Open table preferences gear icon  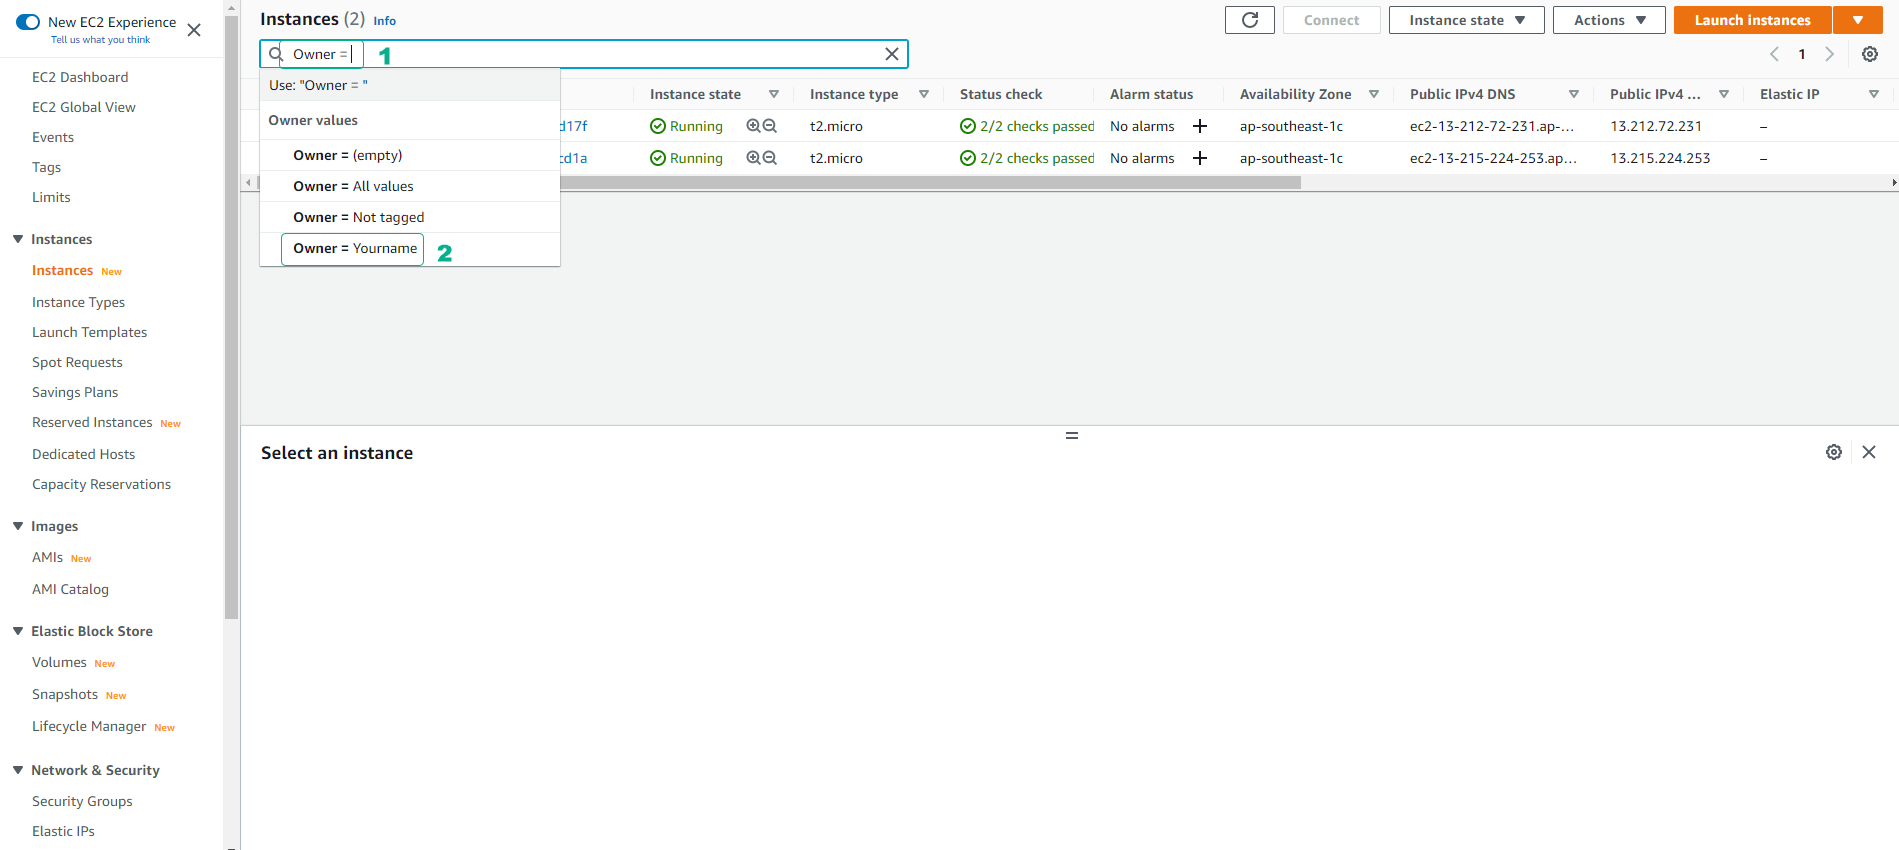click(1870, 54)
